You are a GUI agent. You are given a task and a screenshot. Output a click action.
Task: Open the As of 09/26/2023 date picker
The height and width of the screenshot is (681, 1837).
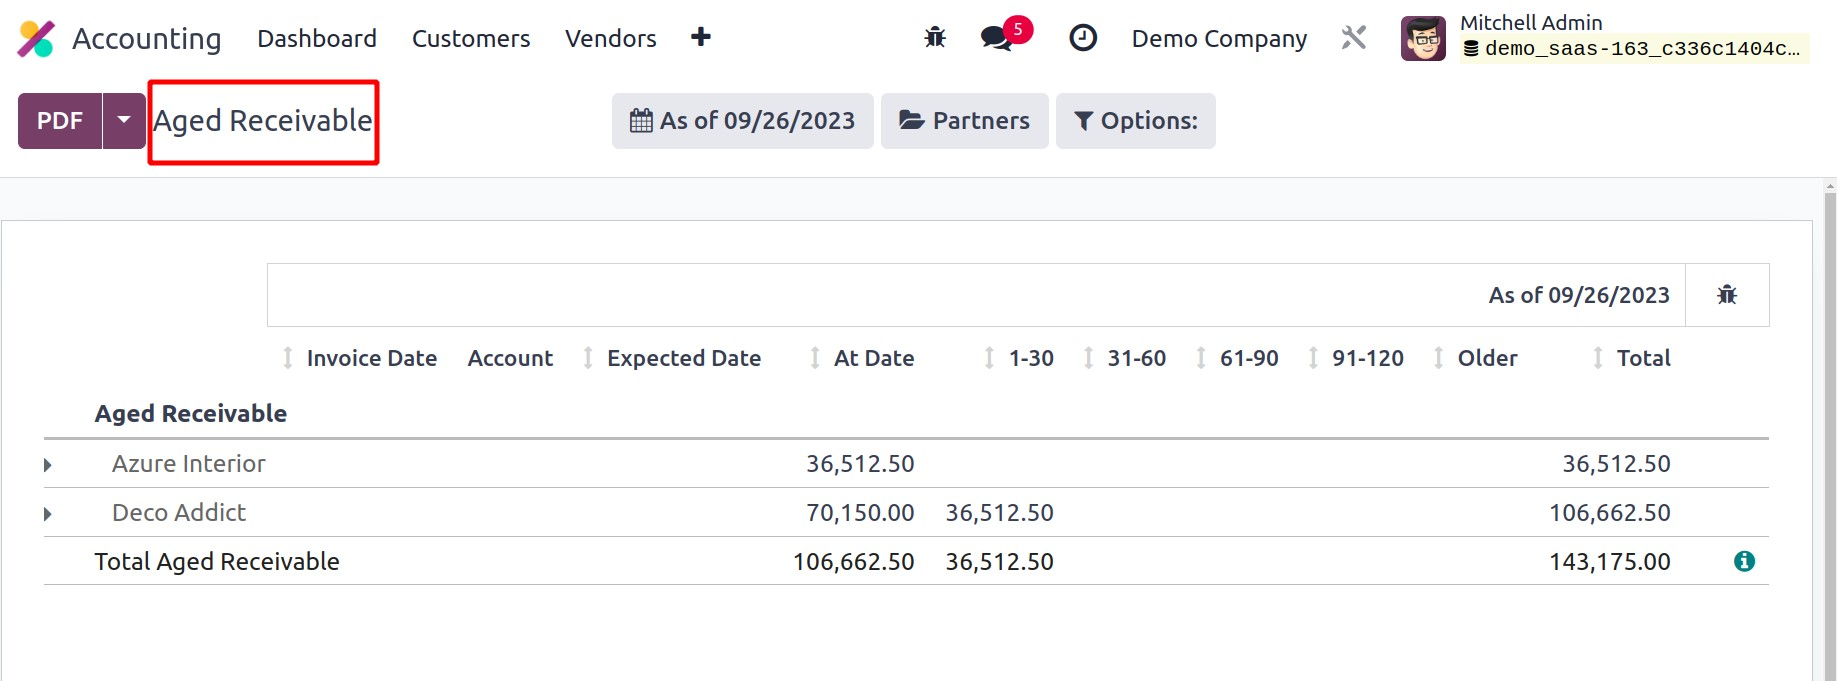coord(742,121)
